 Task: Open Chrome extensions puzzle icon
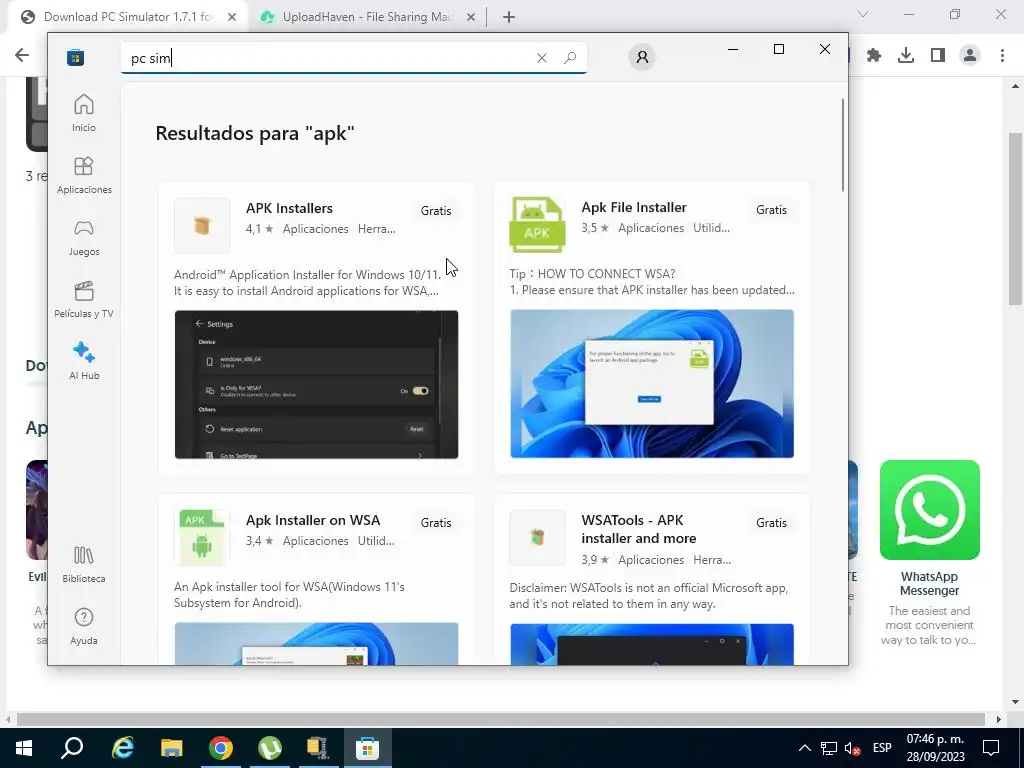[x=874, y=56]
